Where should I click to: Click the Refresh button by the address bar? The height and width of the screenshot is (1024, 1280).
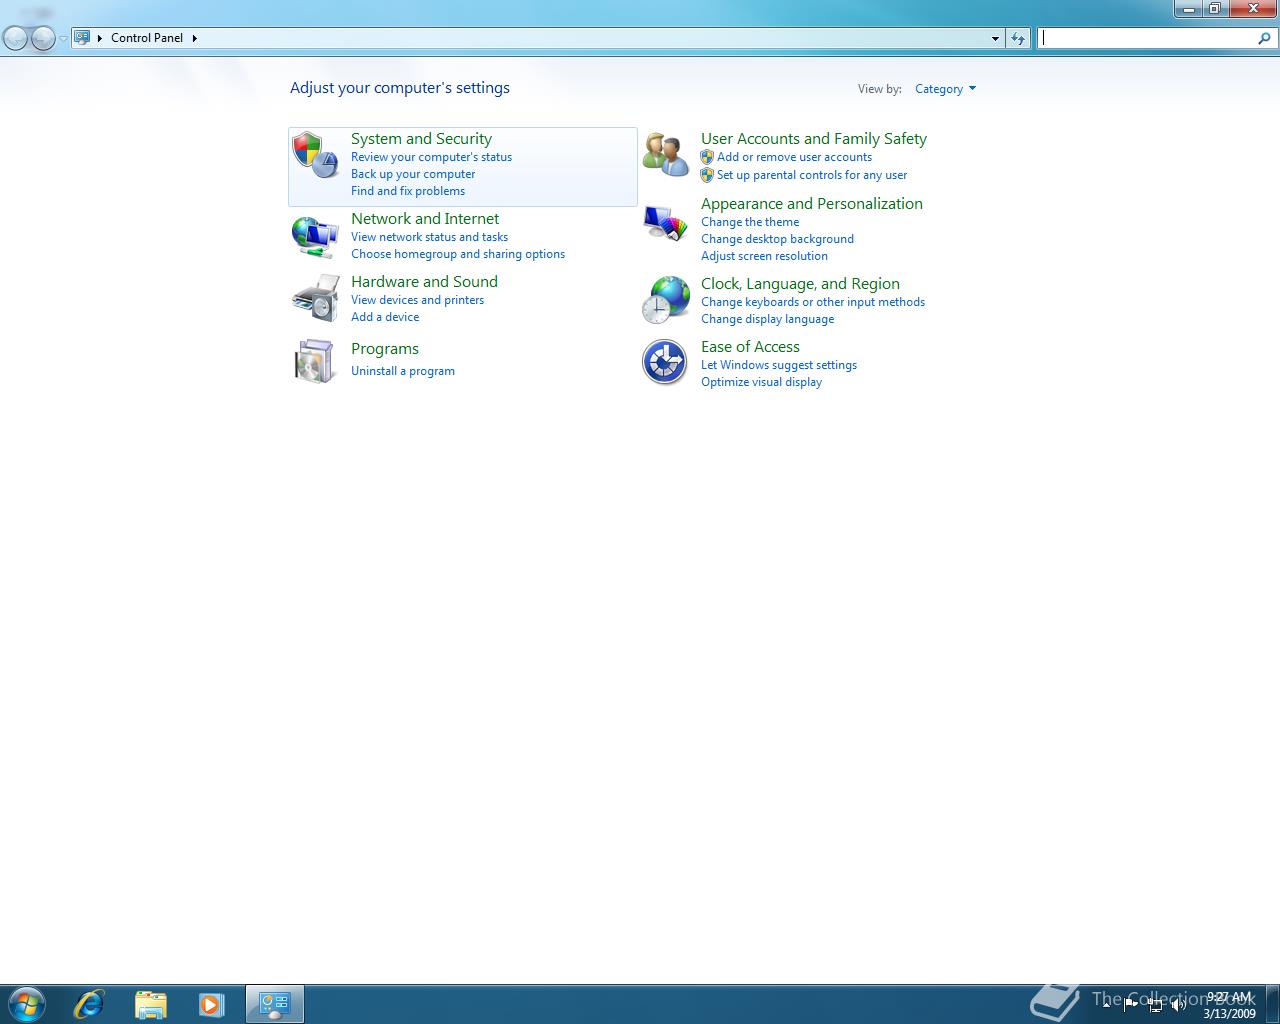[x=1018, y=38]
